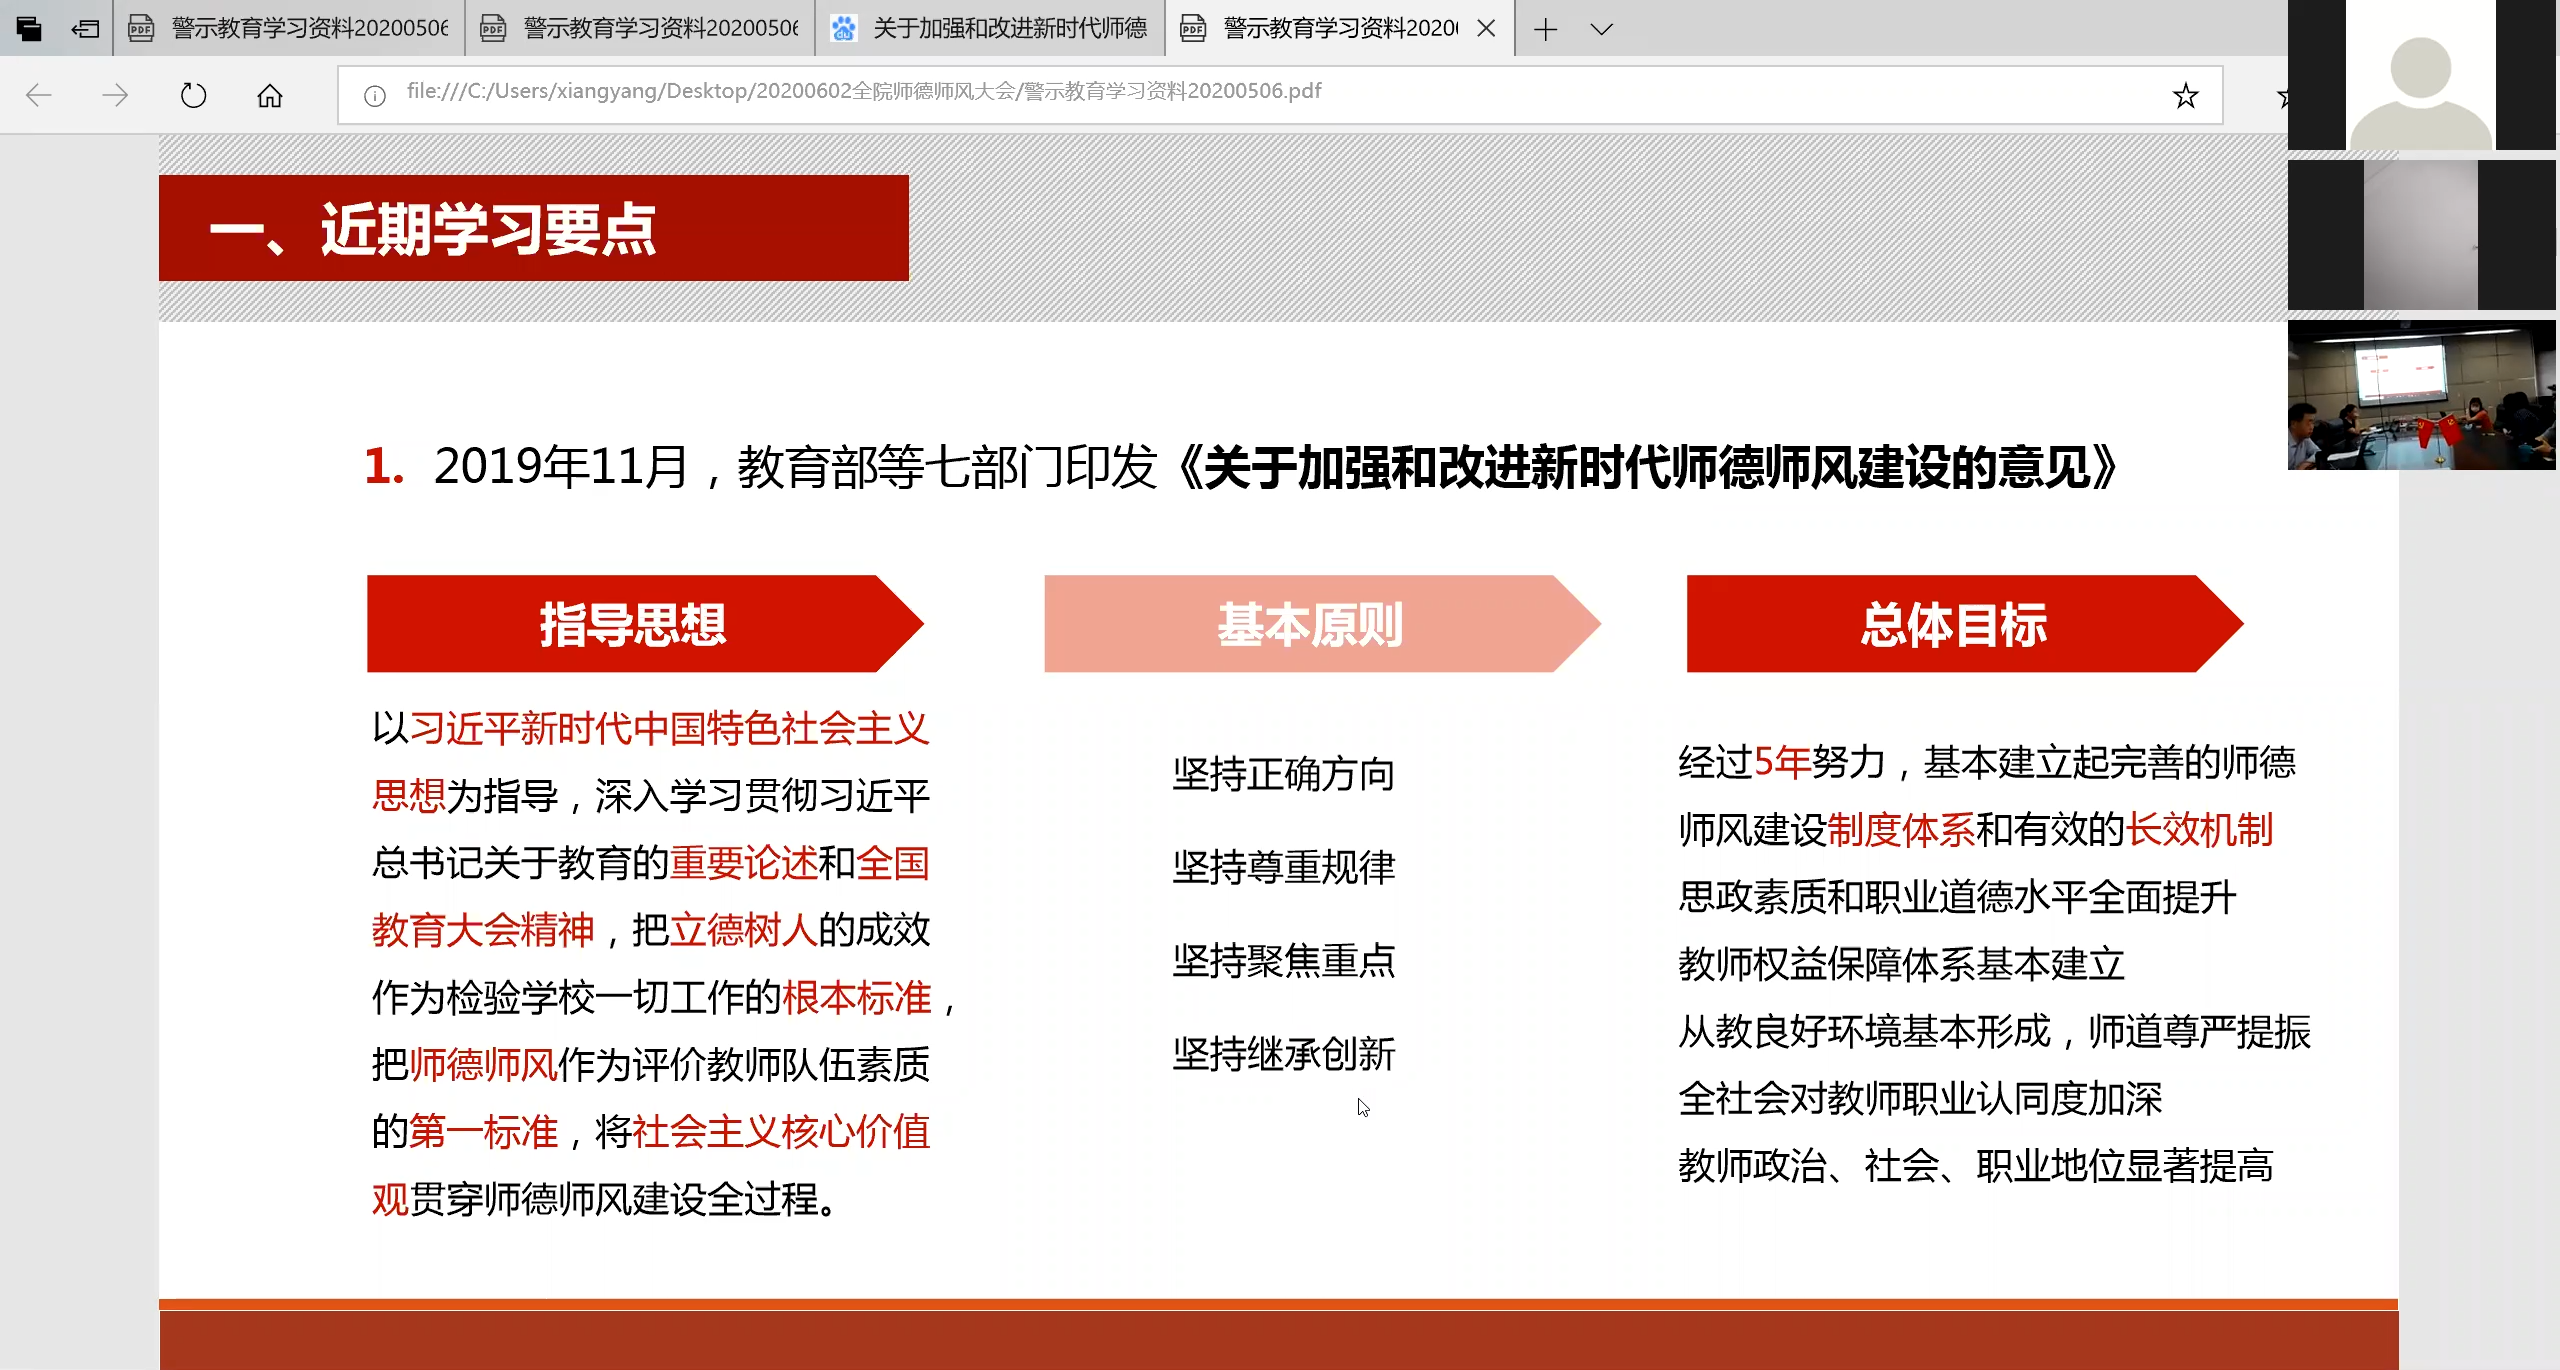The height and width of the screenshot is (1370, 2560).
Task: Open new tab with plus icon
Action: pyautogui.click(x=1545, y=29)
